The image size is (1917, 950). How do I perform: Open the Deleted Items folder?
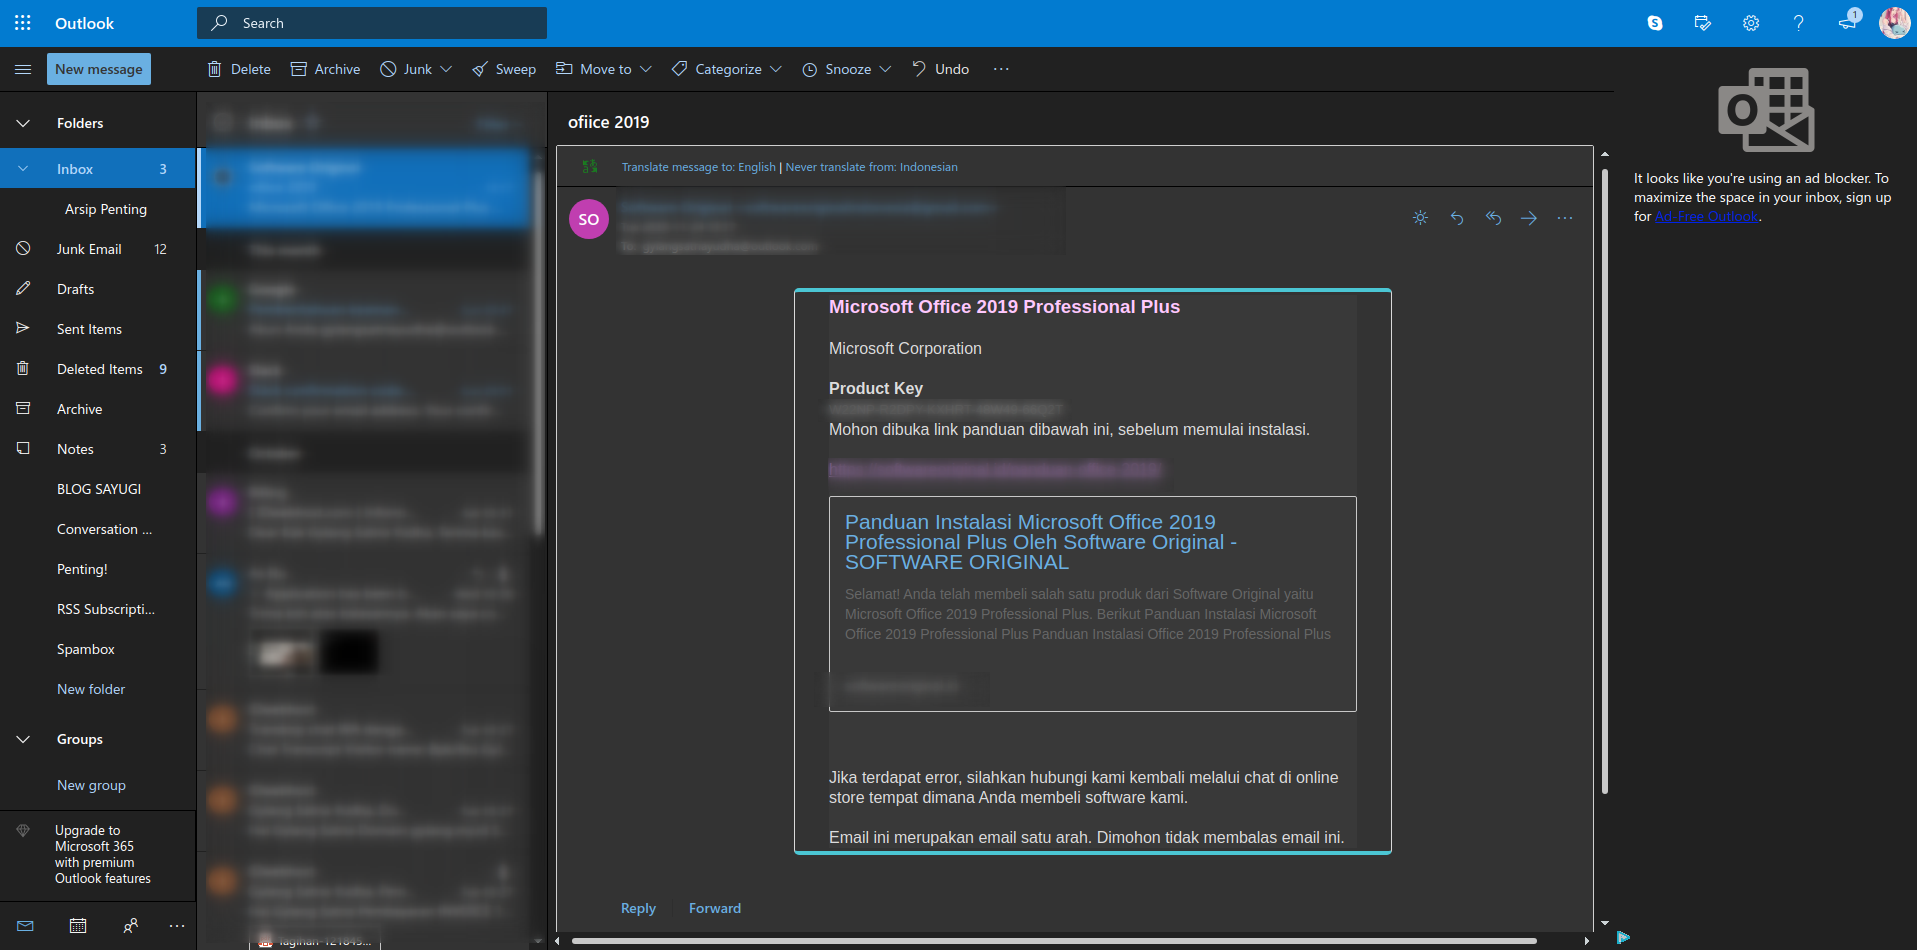98,369
